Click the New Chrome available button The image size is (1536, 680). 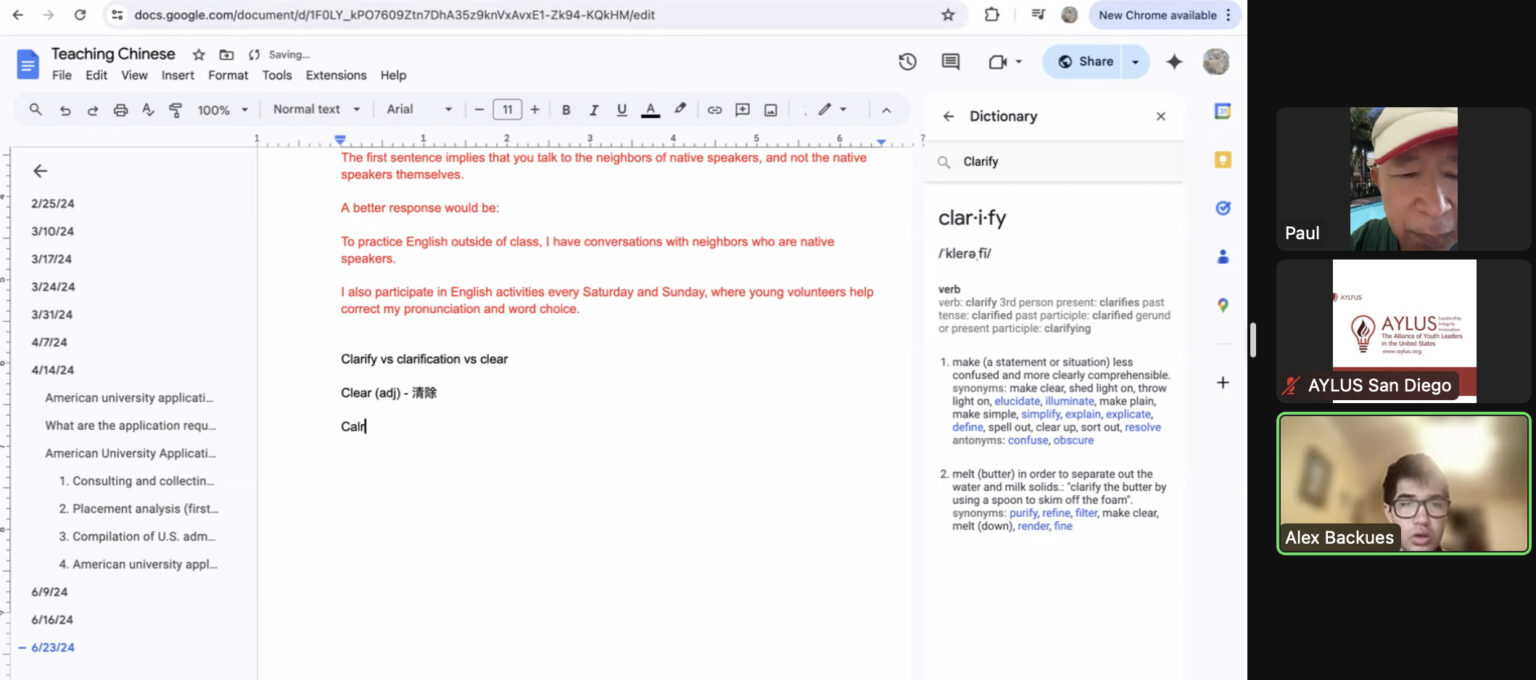pos(1166,15)
